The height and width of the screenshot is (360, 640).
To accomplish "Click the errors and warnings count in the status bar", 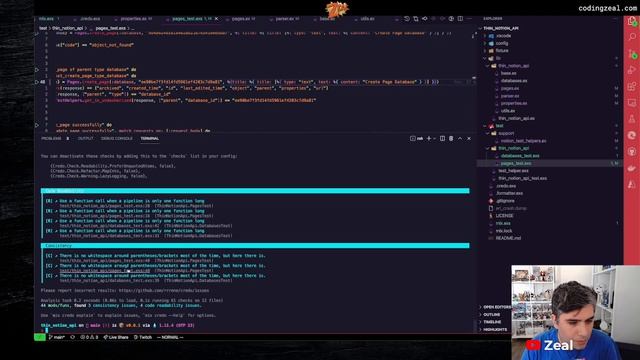I will [x=89, y=338].
